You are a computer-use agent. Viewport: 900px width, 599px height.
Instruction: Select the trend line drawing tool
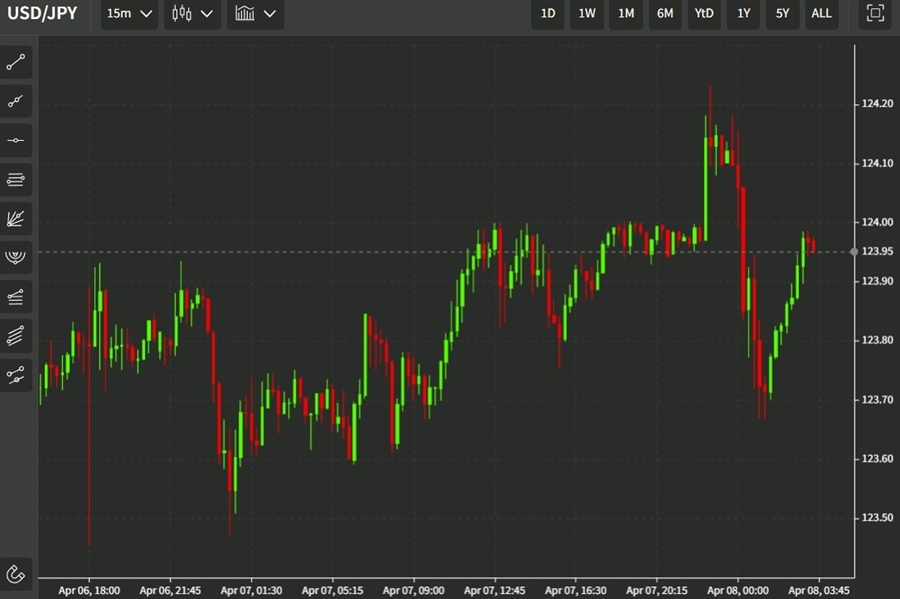point(16,63)
